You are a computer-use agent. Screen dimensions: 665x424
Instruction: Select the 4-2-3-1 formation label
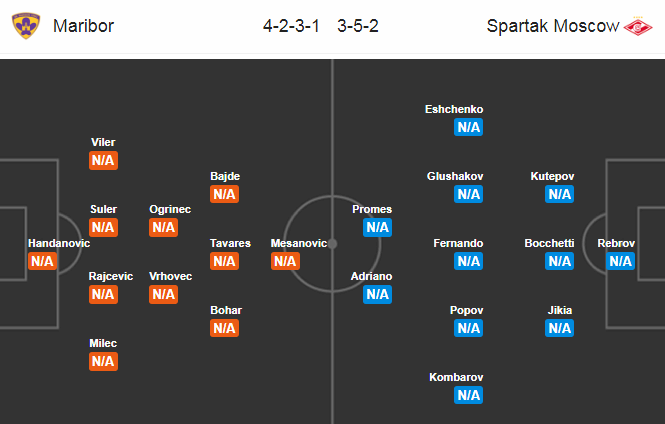(291, 26)
